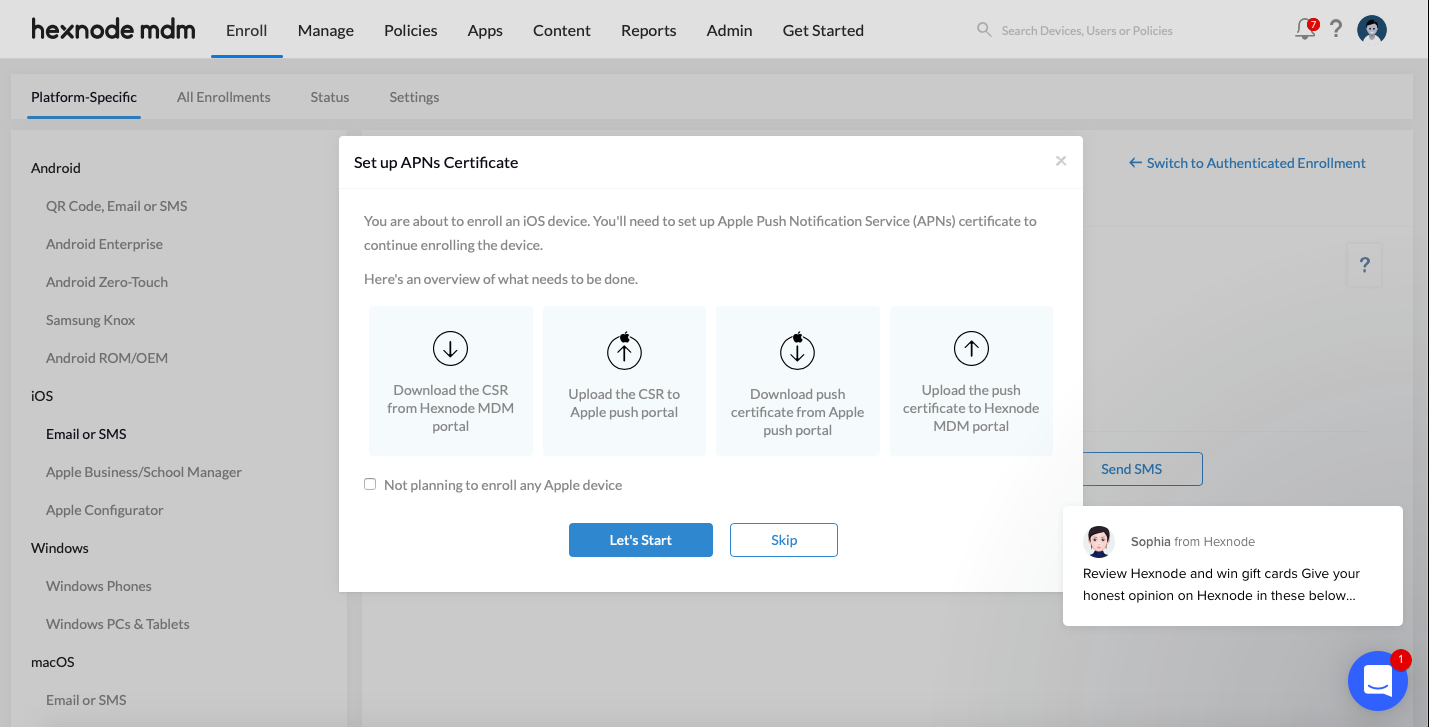The width and height of the screenshot is (1429, 727).
Task: Select the Android section heading
Action: pos(56,168)
